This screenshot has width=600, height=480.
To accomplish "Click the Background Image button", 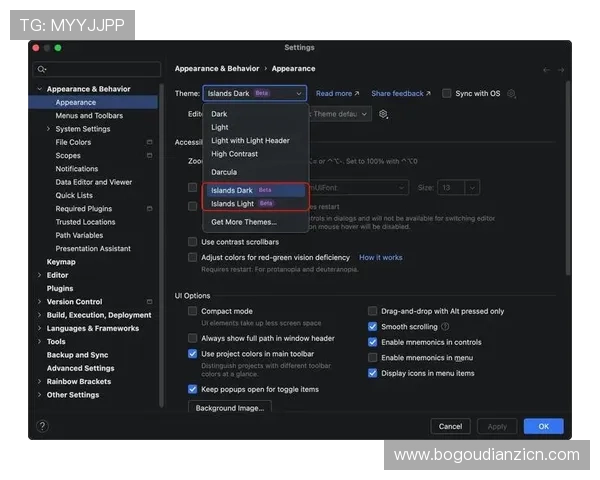I will (x=230, y=408).
